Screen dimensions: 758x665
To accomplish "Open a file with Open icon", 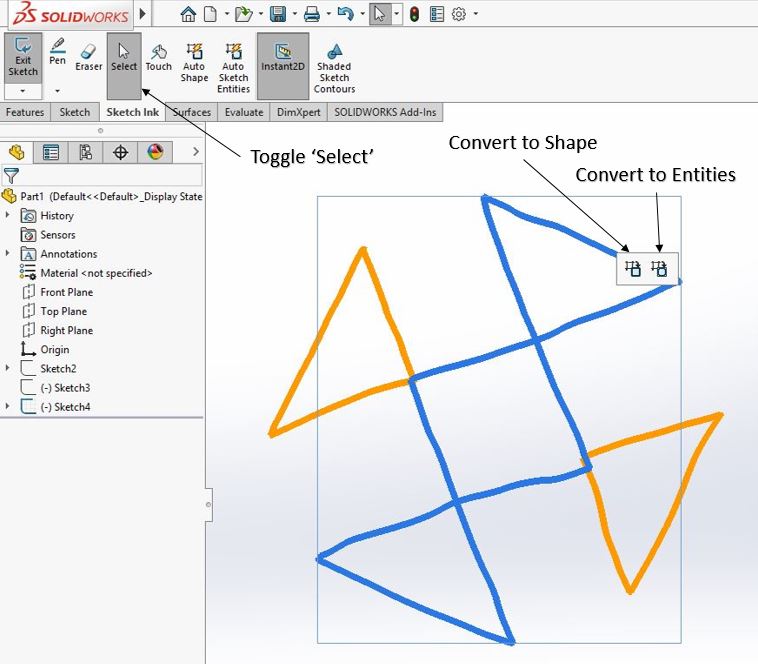I will pyautogui.click(x=244, y=14).
